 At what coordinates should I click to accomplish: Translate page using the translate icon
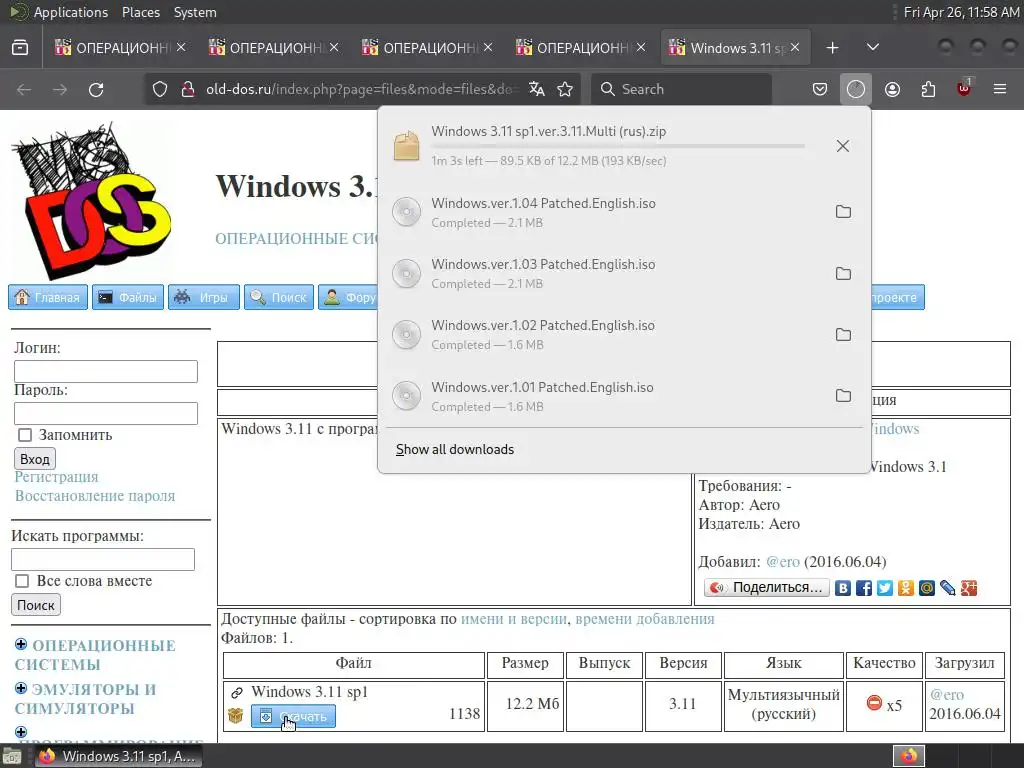click(537, 89)
